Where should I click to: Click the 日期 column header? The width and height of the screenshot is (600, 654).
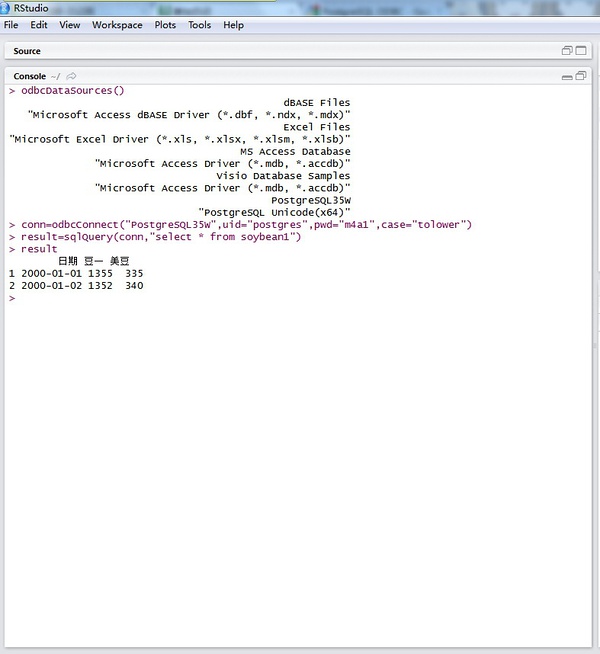[x=68, y=261]
